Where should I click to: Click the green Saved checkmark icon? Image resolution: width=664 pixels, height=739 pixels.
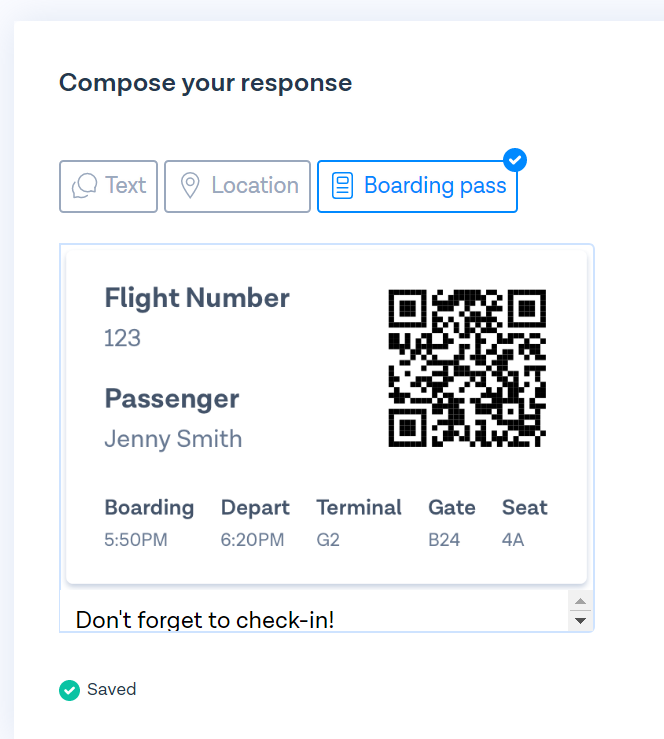(x=69, y=690)
